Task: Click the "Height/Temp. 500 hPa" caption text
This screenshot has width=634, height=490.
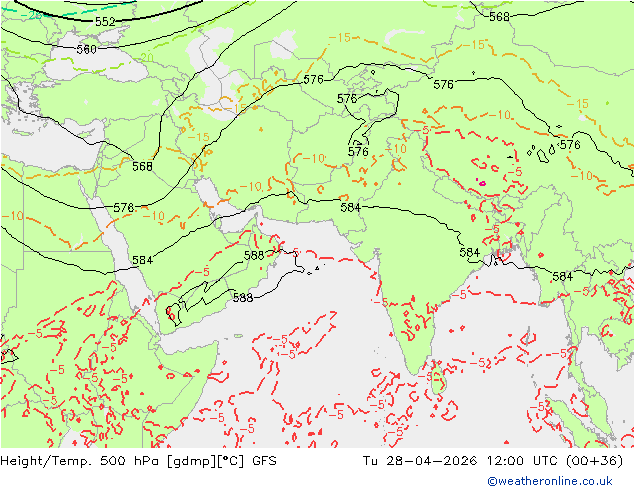Action: pos(82,460)
